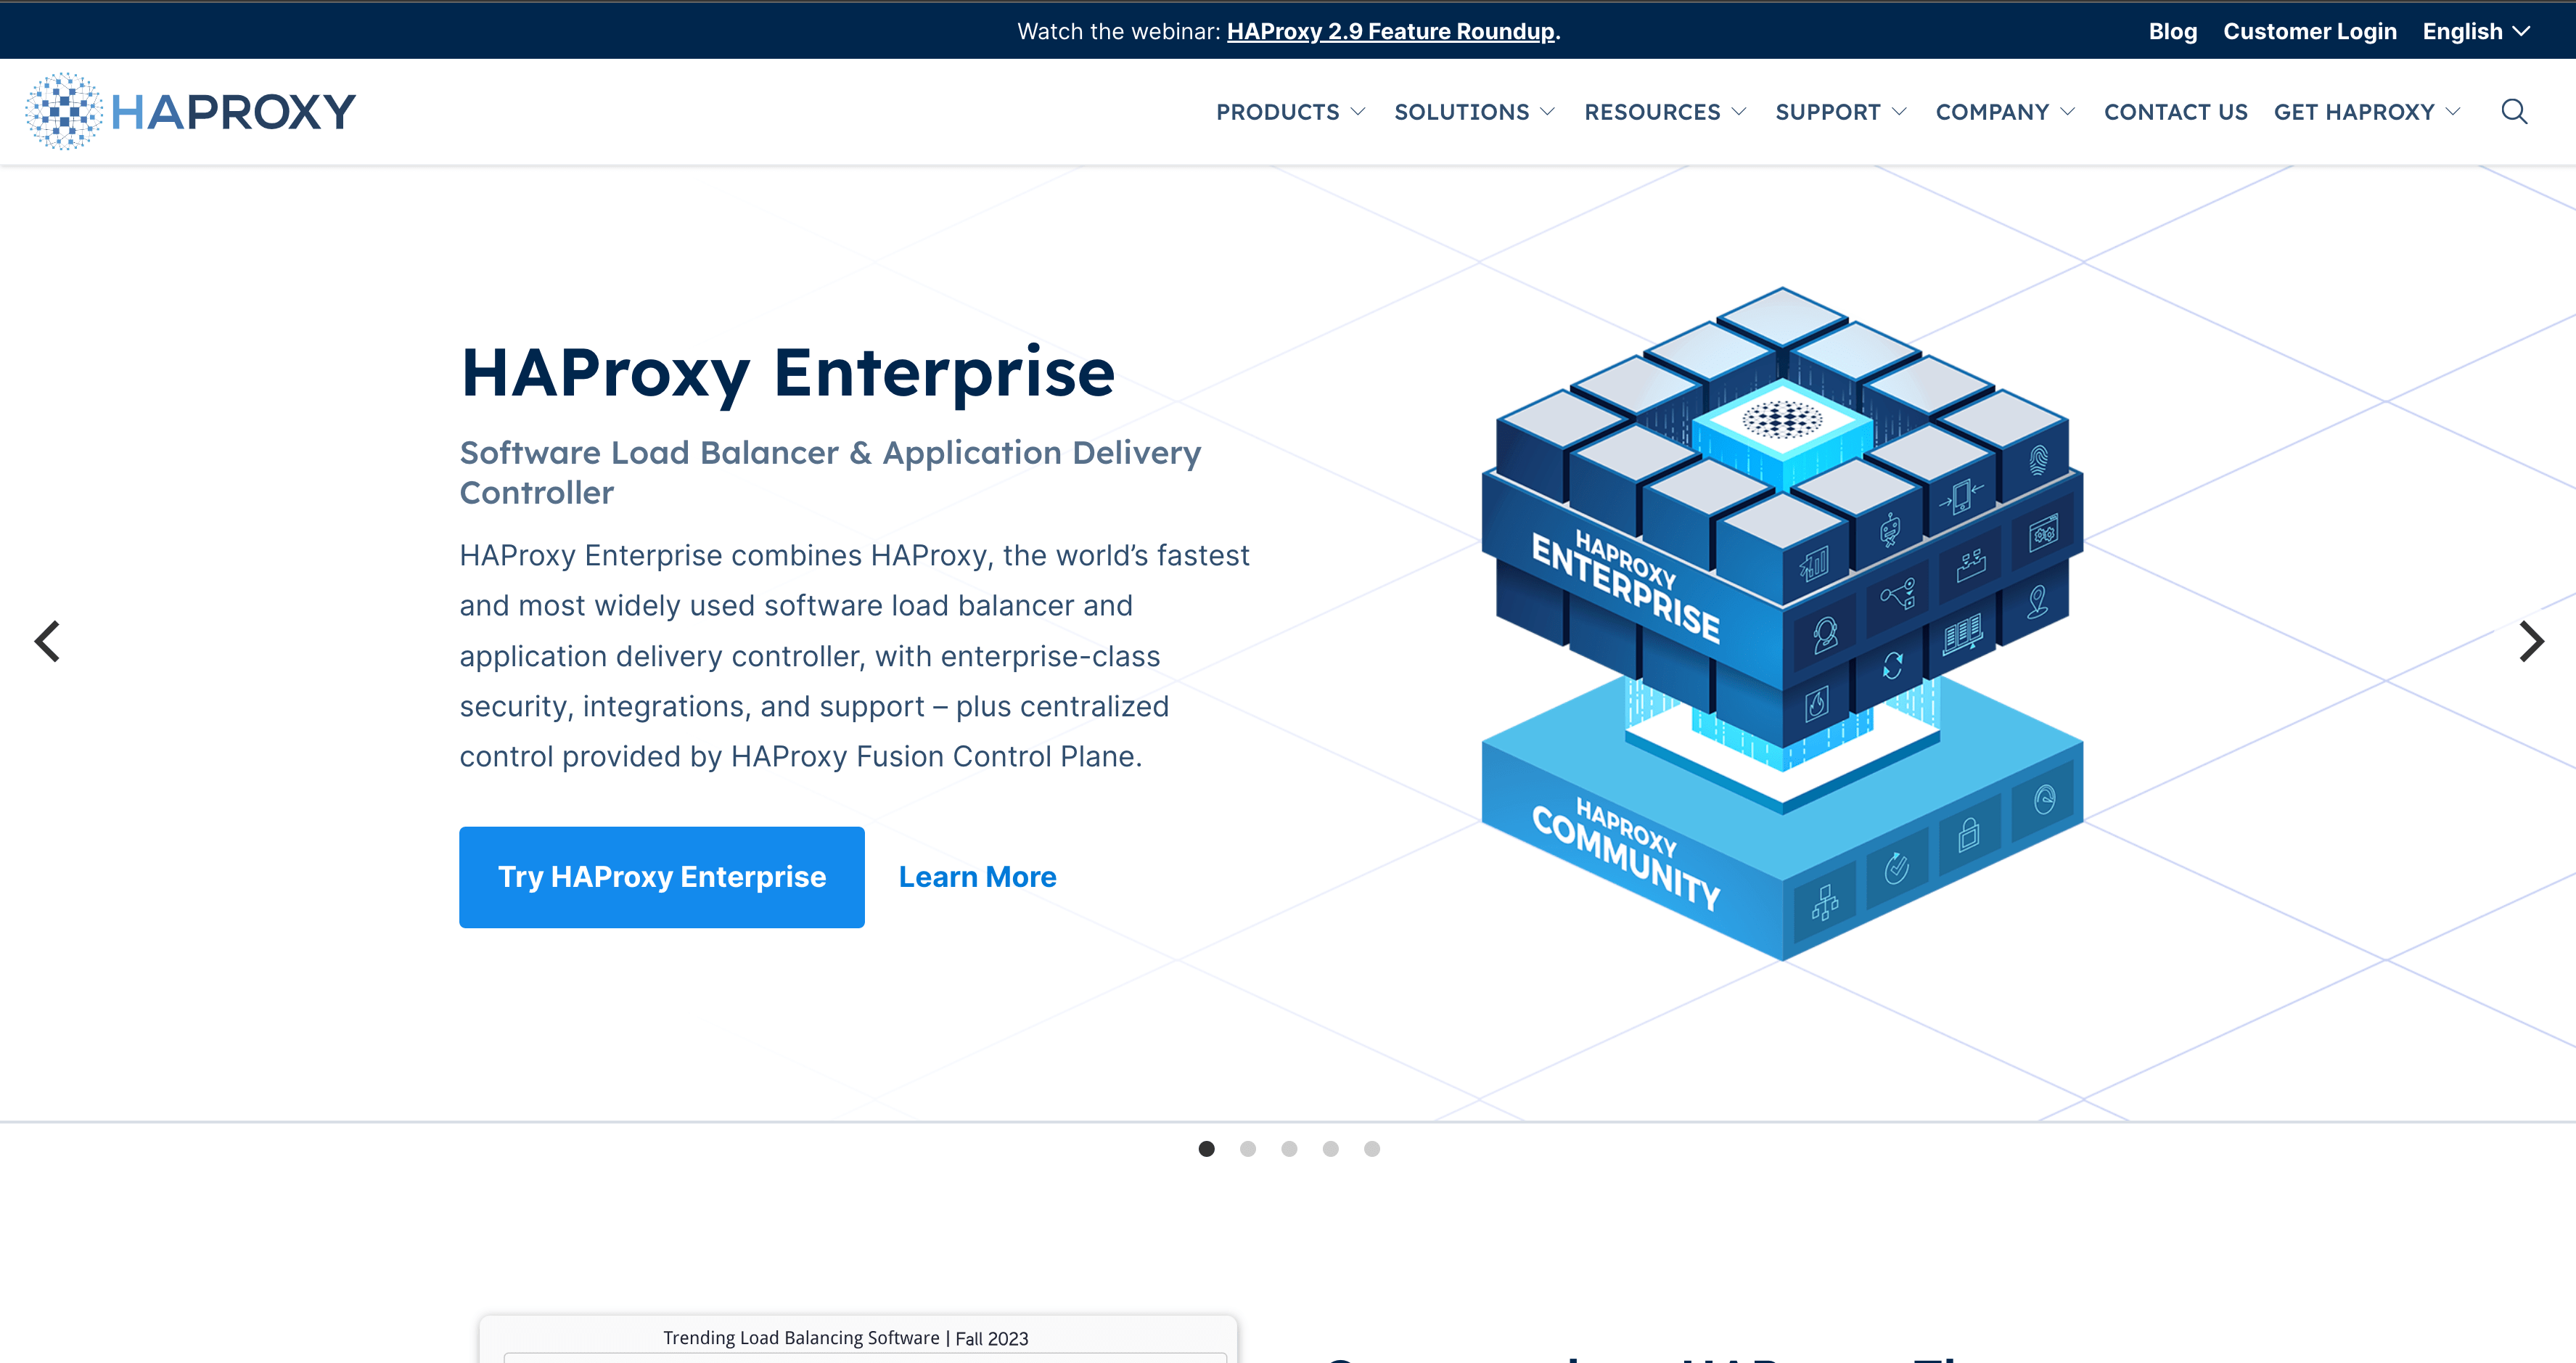
Task: Select the first carousel dot
Action: 1206,1149
